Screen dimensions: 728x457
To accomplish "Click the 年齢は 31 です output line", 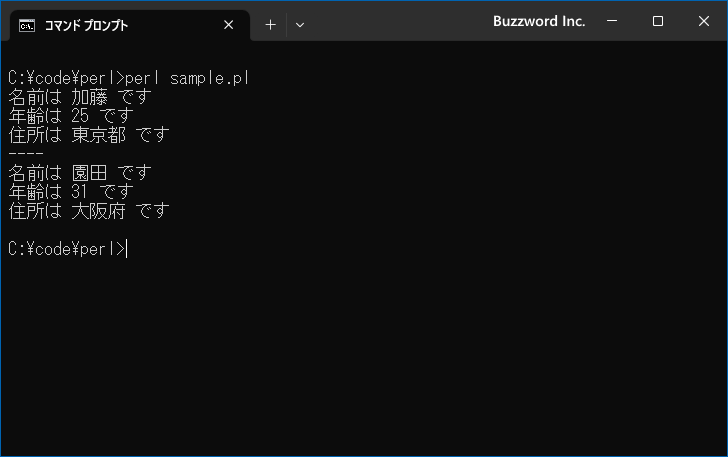I will coord(71,192).
